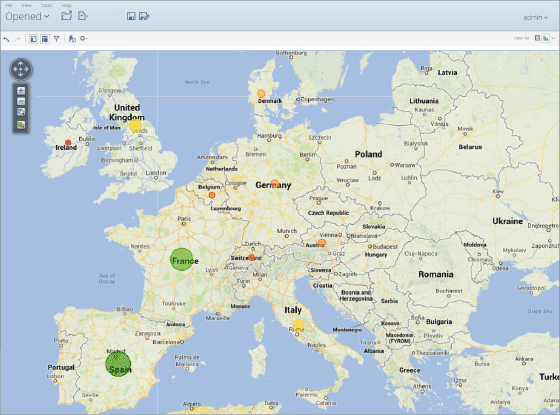This screenshot has width=560, height=415.
Task: Open the filter funnel tool
Action: pos(56,39)
